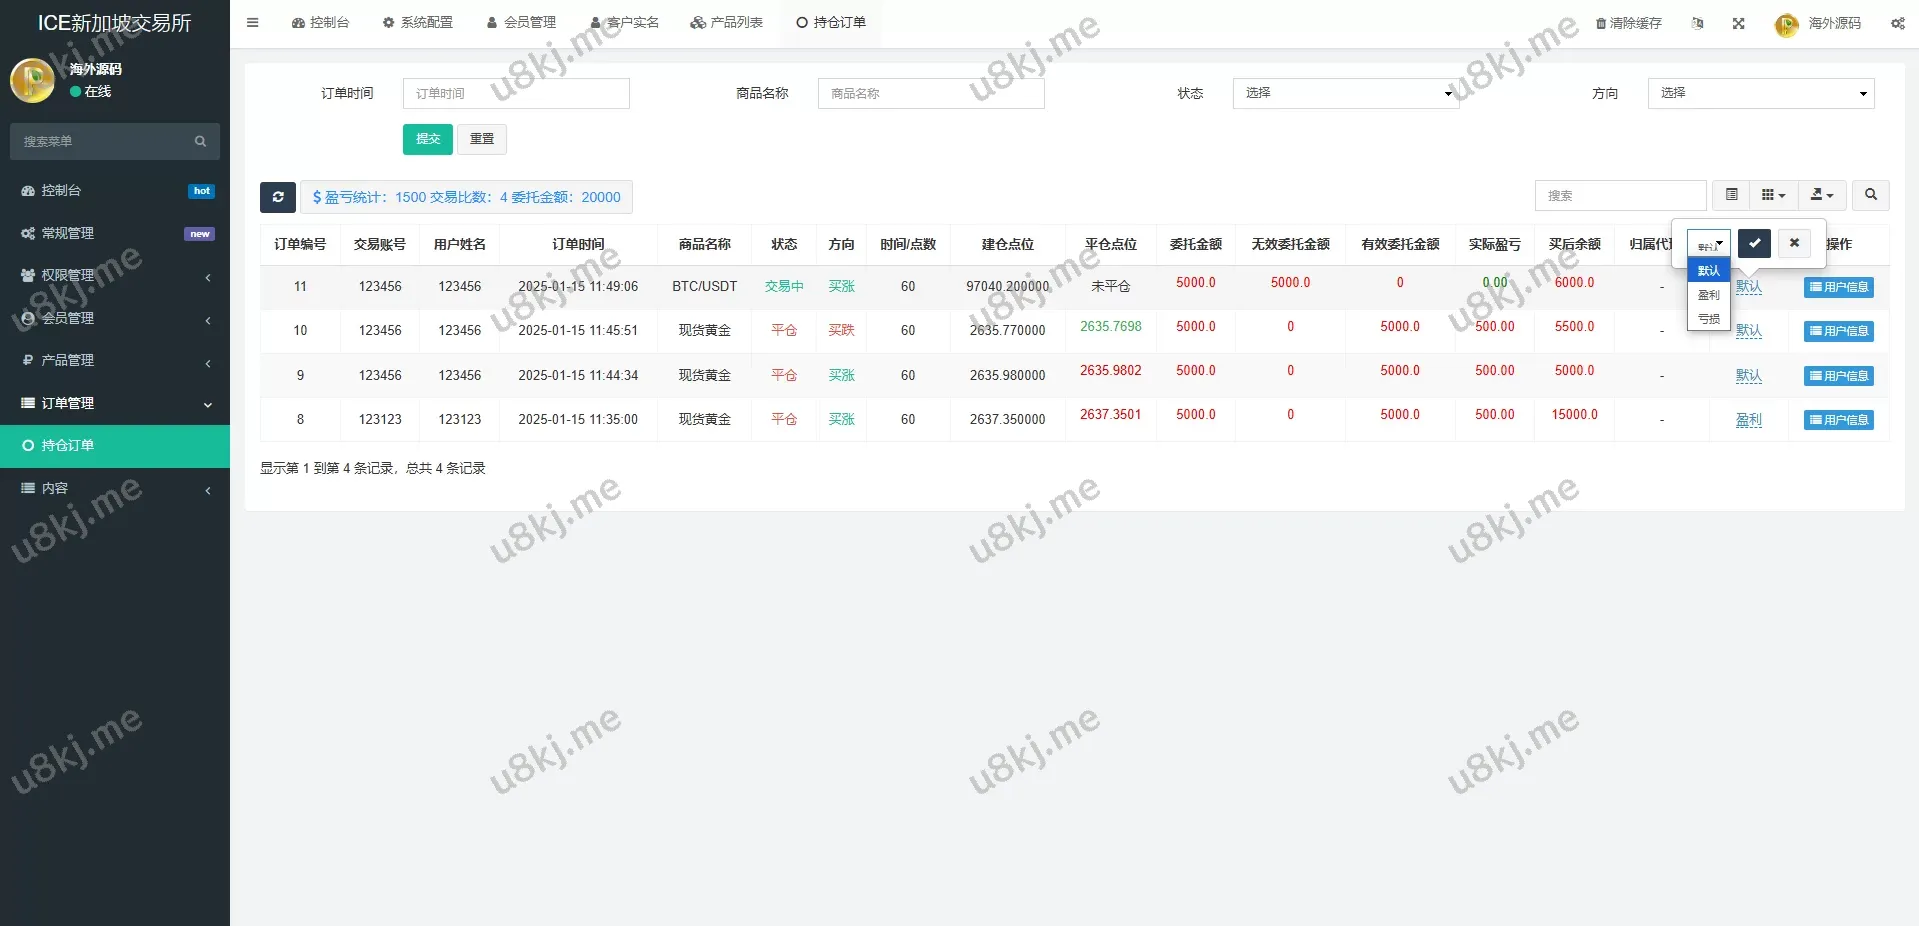
Task: Open the language translate icon
Action: coord(1697,23)
